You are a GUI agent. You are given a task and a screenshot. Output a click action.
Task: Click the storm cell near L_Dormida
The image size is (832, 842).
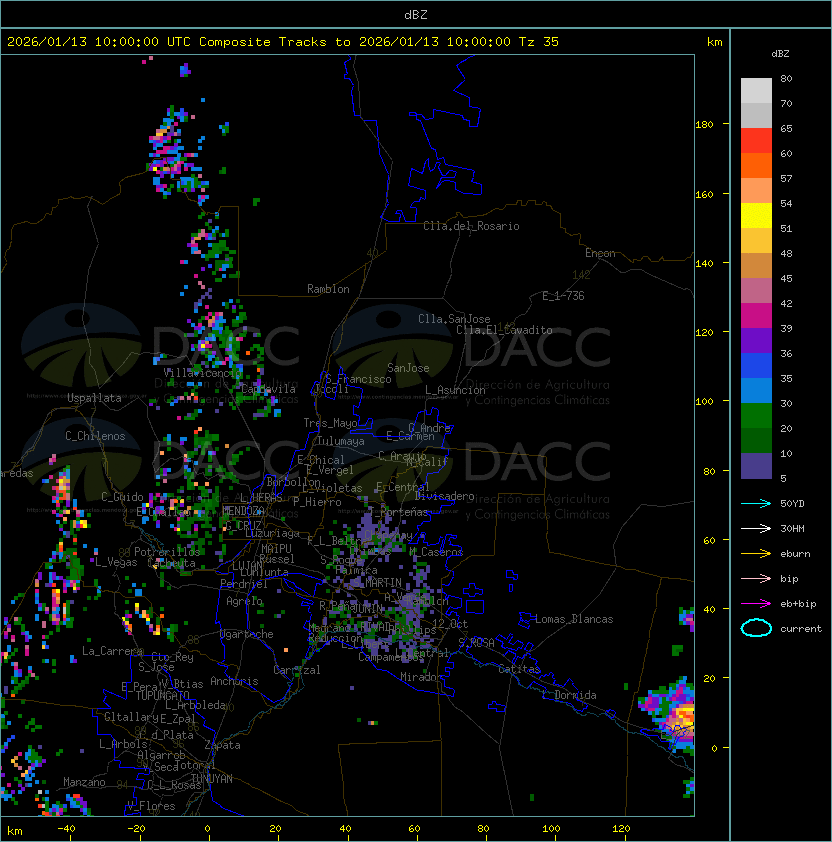(x=671, y=714)
